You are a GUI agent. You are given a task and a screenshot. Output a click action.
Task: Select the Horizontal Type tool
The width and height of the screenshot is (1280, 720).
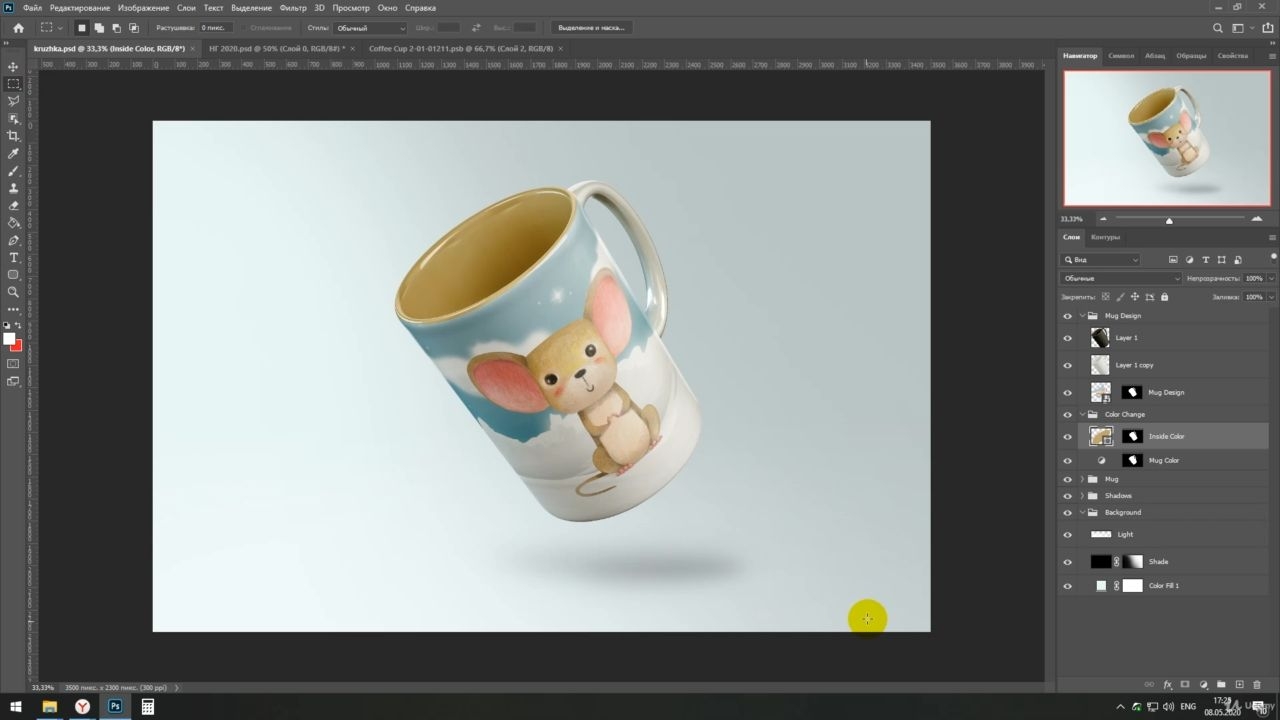(x=13, y=257)
